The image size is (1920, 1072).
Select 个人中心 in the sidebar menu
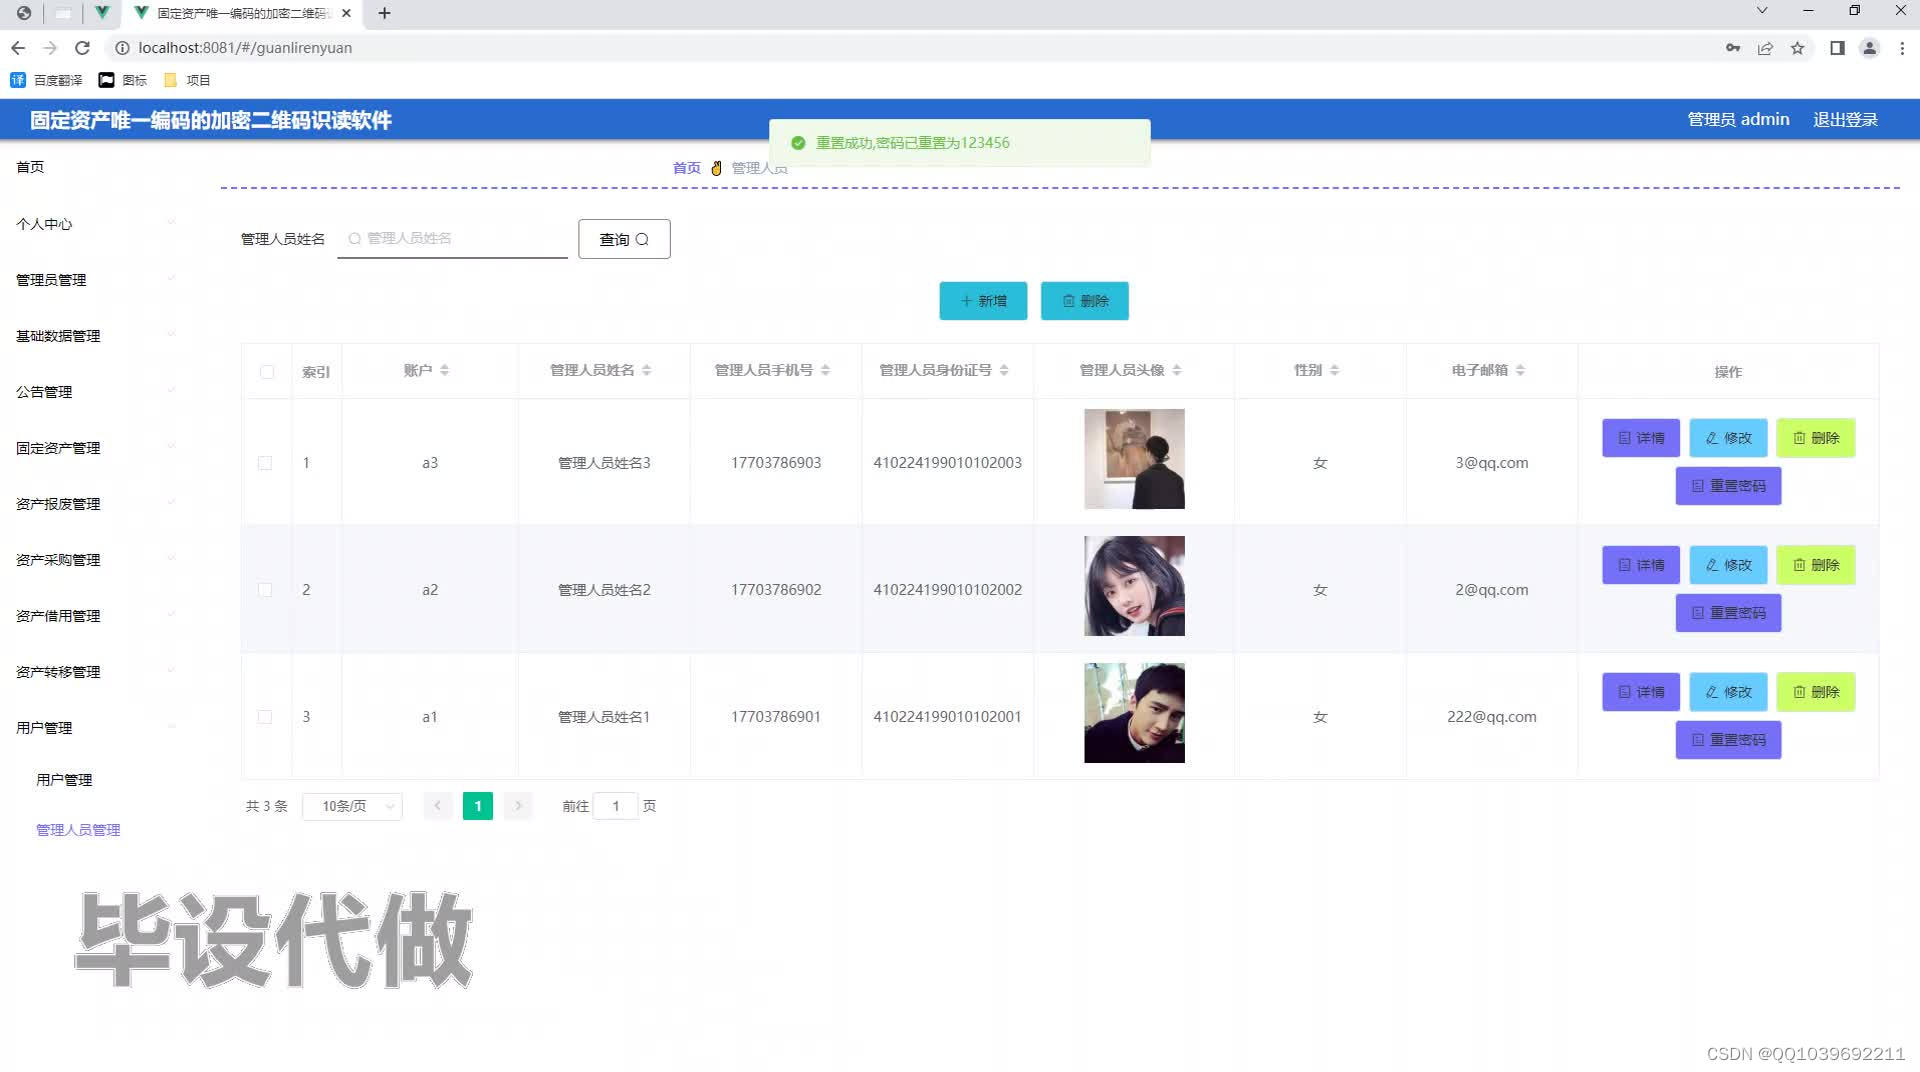tap(43, 224)
